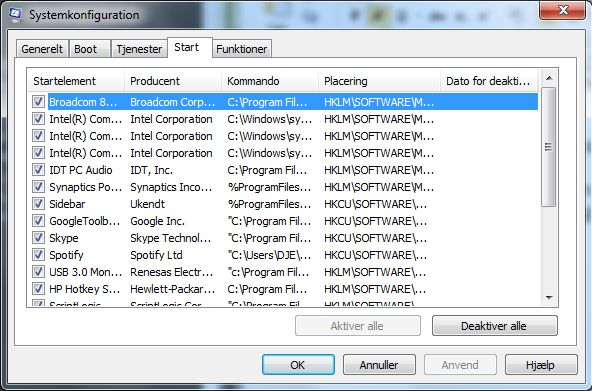The image size is (592, 391).
Task: Select the Broadcom Corp… producer cell
Action: click(173, 102)
